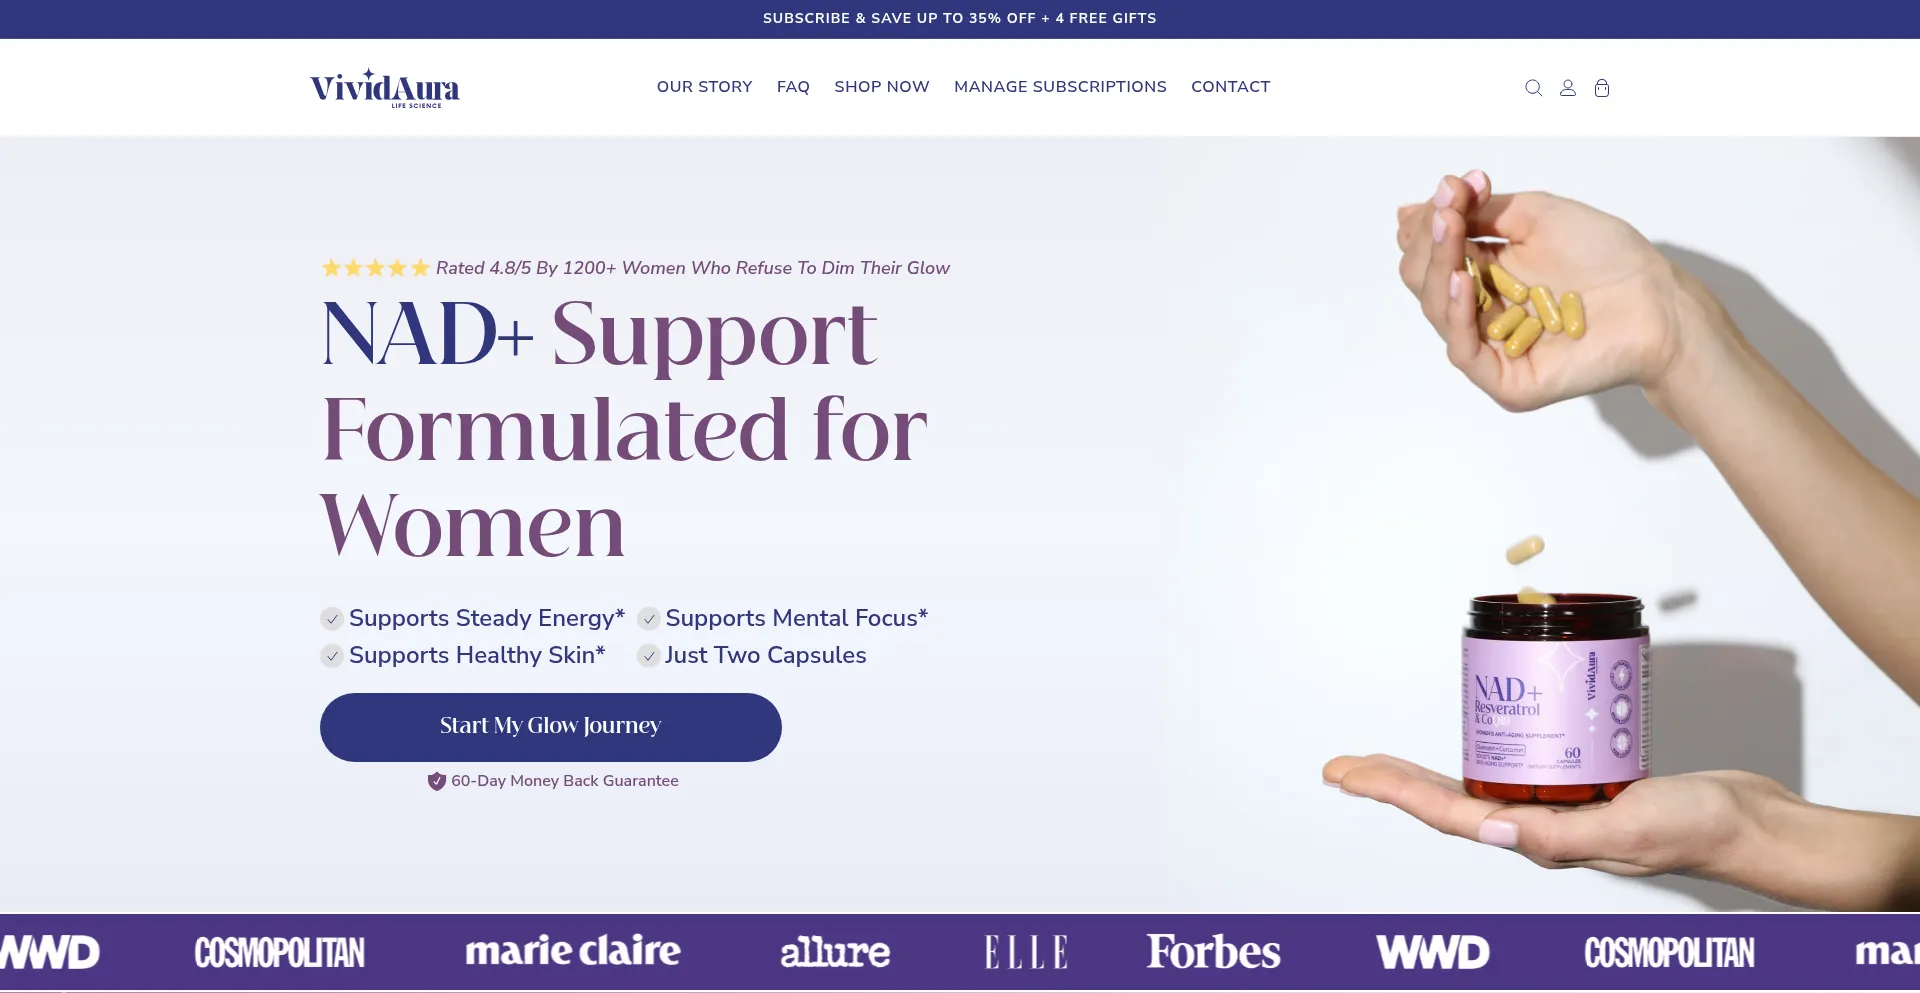Go to MANAGE SUBSCRIPTIONS page
The height and width of the screenshot is (993, 1920).
point(1060,87)
